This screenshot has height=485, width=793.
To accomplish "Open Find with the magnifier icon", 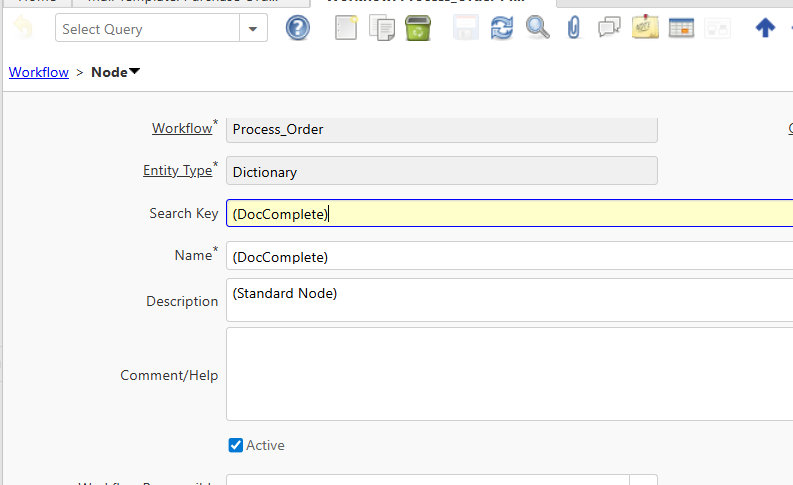I will [x=538, y=28].
